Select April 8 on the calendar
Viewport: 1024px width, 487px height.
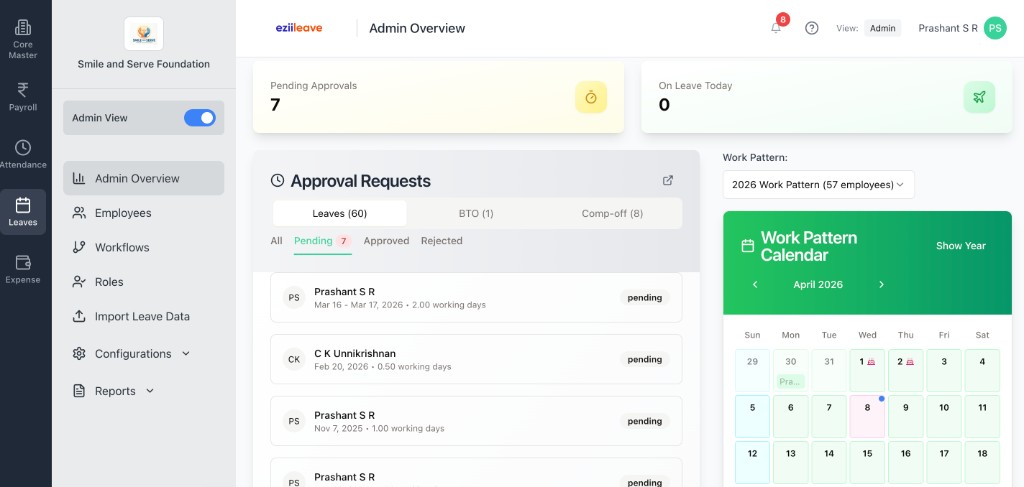coord(867,416)
